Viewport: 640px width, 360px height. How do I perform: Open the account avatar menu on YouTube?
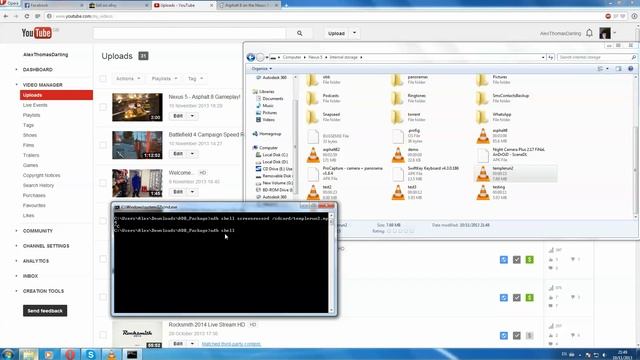(x=605, y=33)
